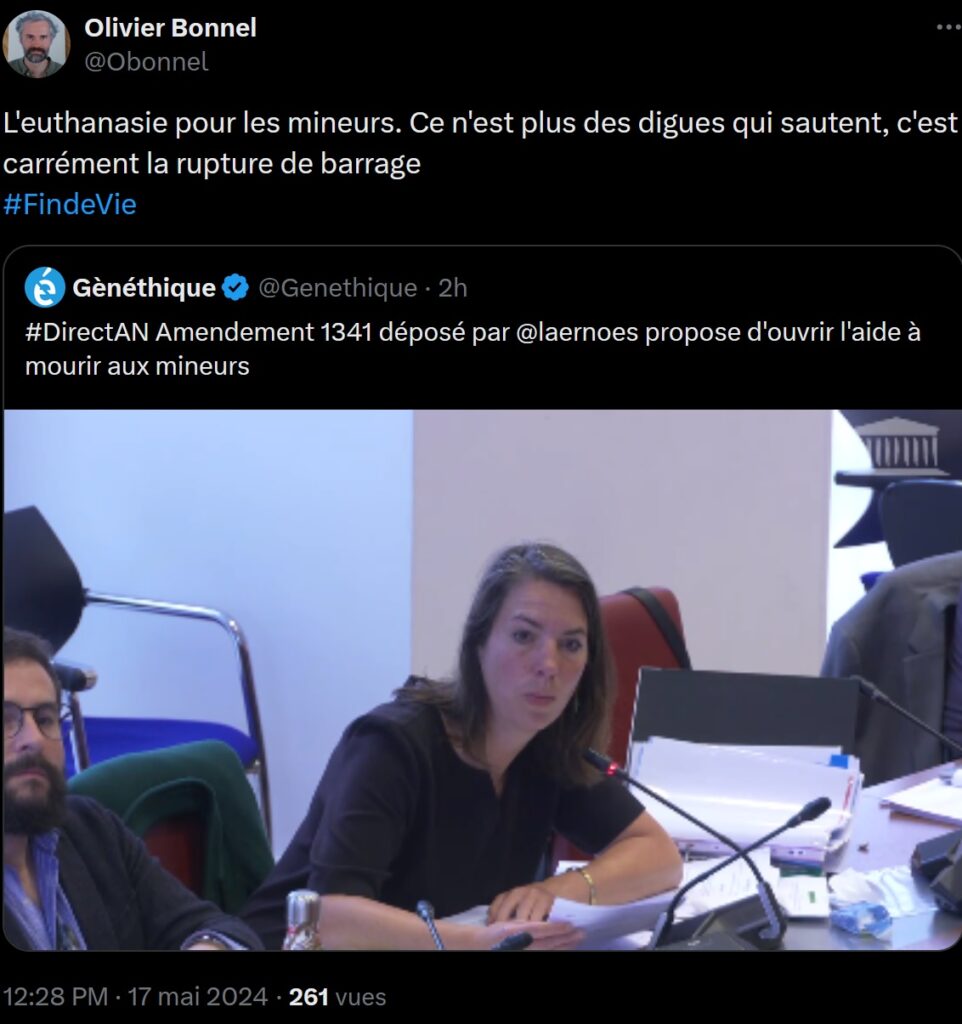Open the #FindeVie hashtag
Image resolution: width=962 pixels, height=1024 pixels.
click(x=70, y=204)
